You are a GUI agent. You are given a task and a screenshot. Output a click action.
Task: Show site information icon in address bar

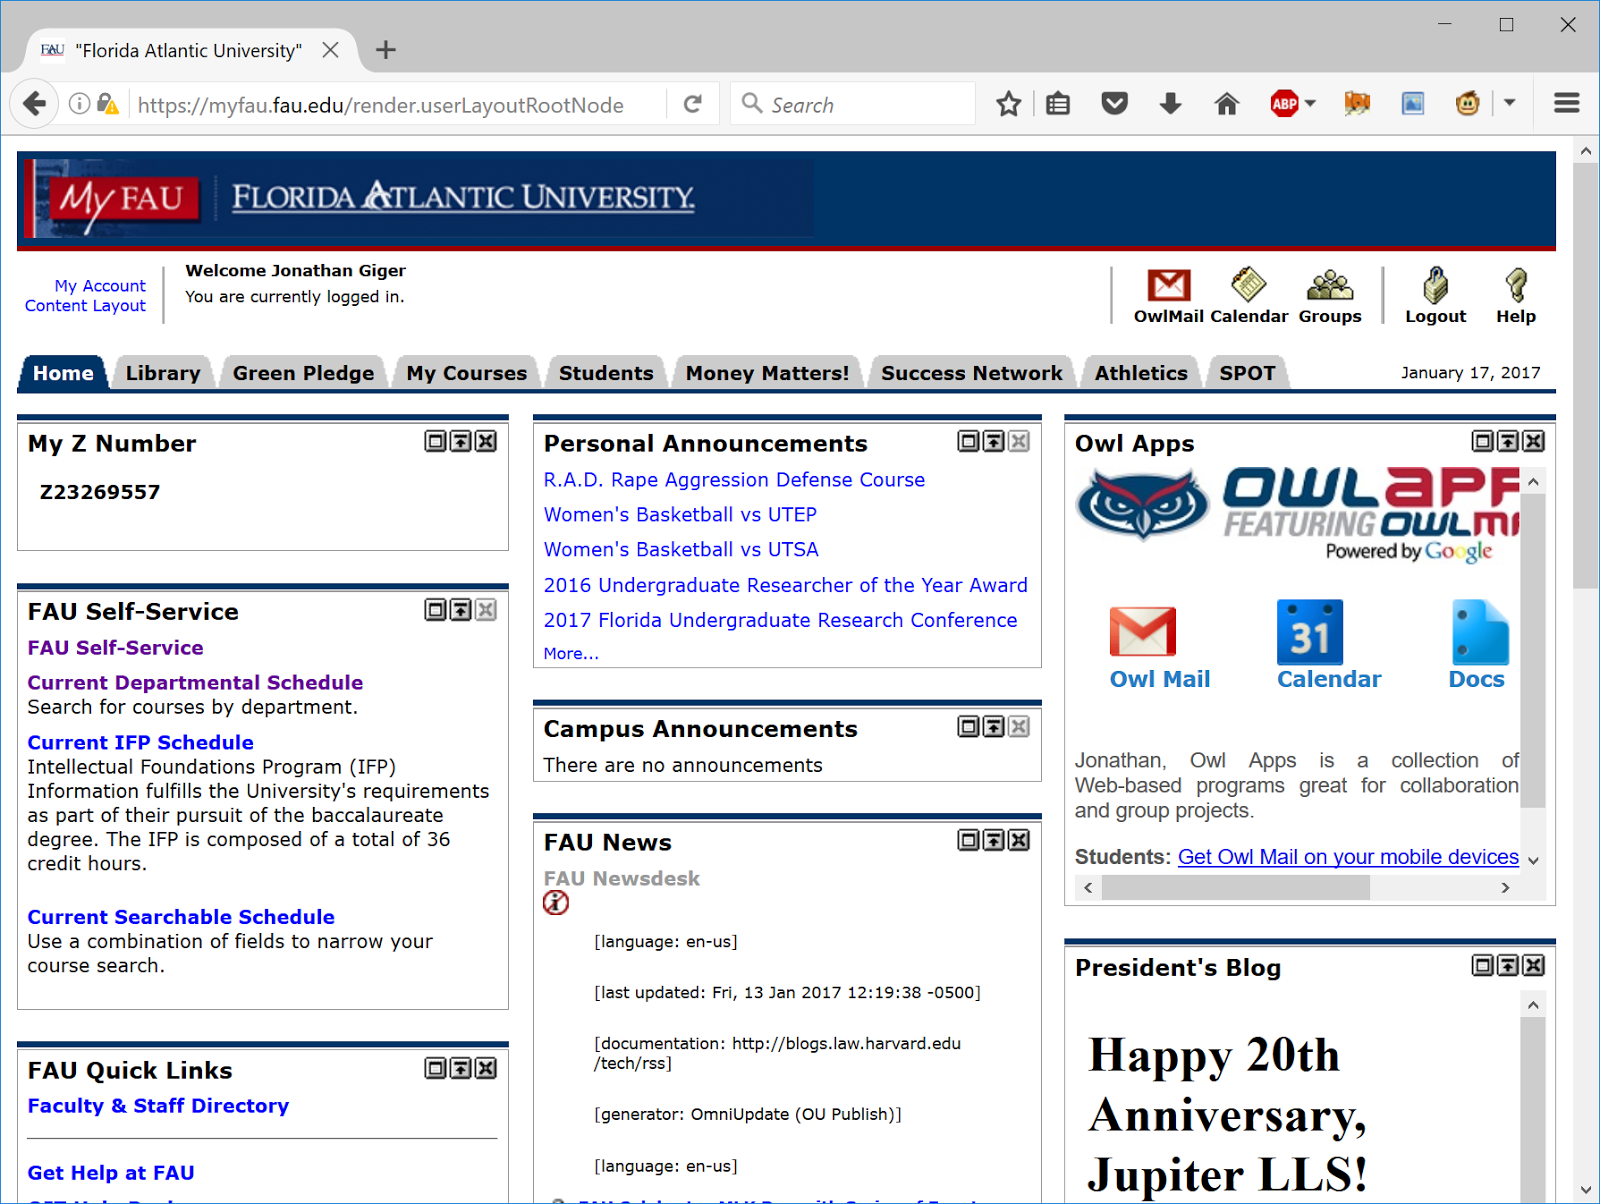79,104
